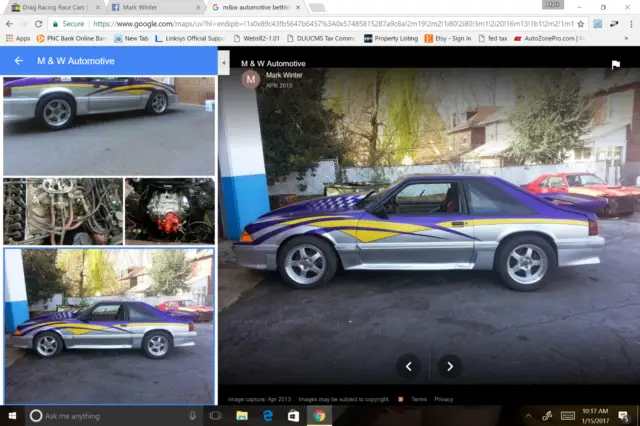Go to the previous photo with left arrow
This screenshot has height=426, width=640.
pyautogui.click(x=408, y=366)
